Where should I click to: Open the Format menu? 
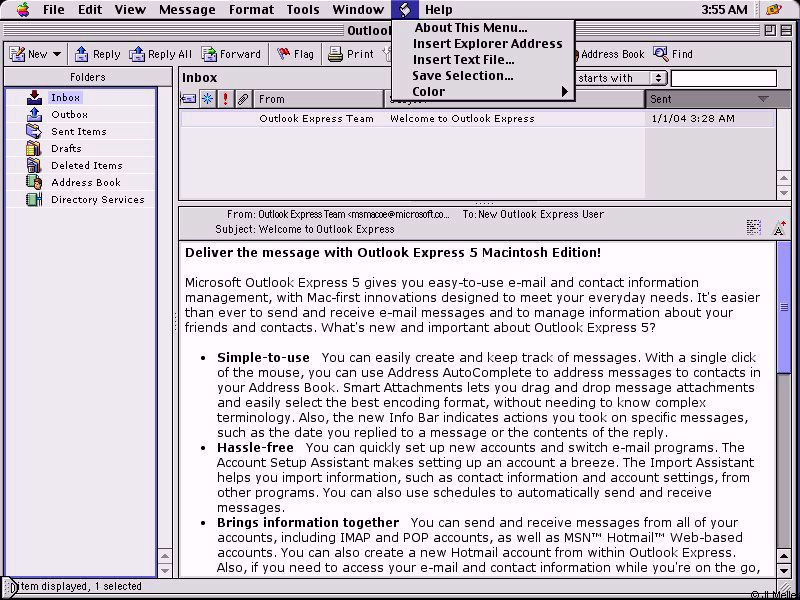[x=251, y=9]
